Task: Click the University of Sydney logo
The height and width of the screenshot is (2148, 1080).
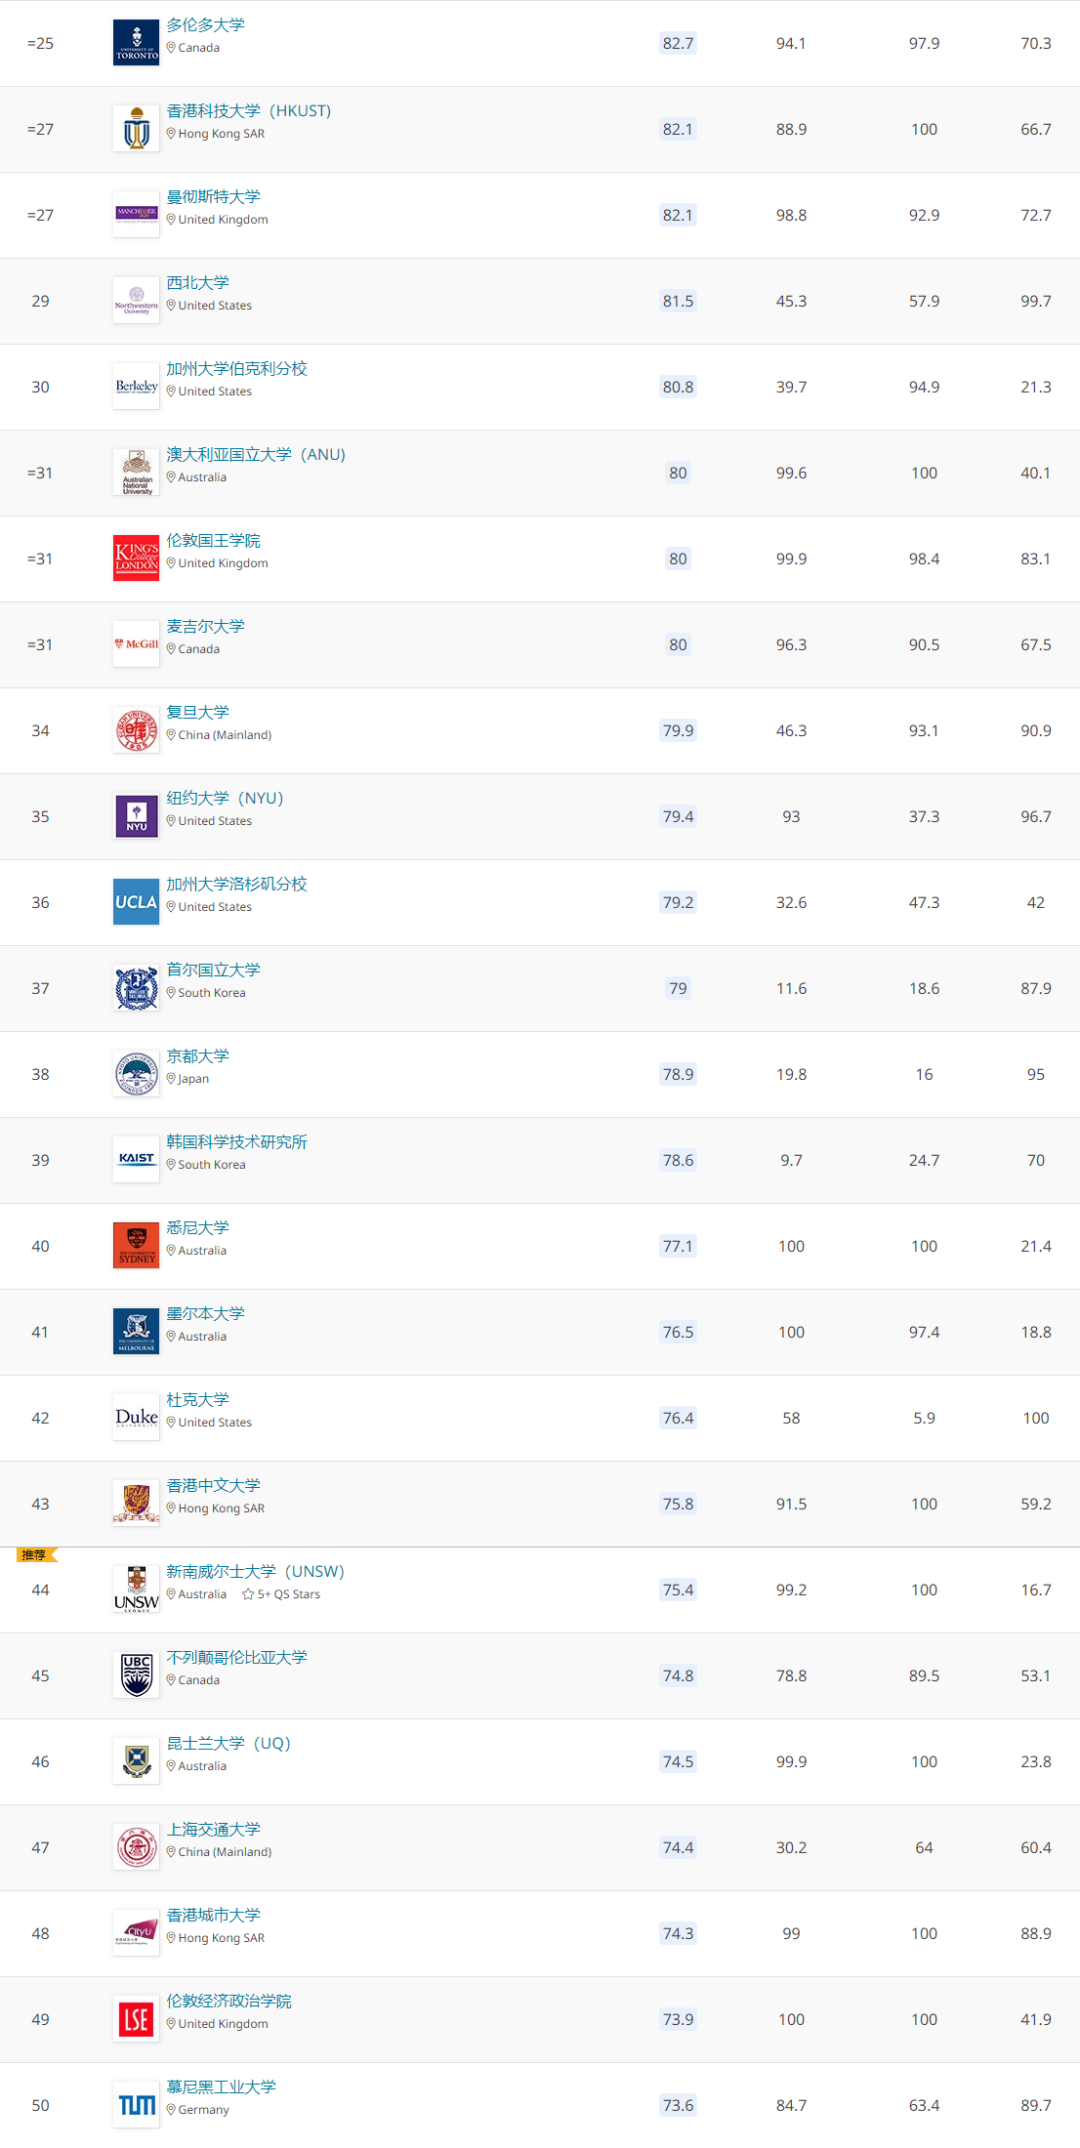Action: pos(136,1246)
